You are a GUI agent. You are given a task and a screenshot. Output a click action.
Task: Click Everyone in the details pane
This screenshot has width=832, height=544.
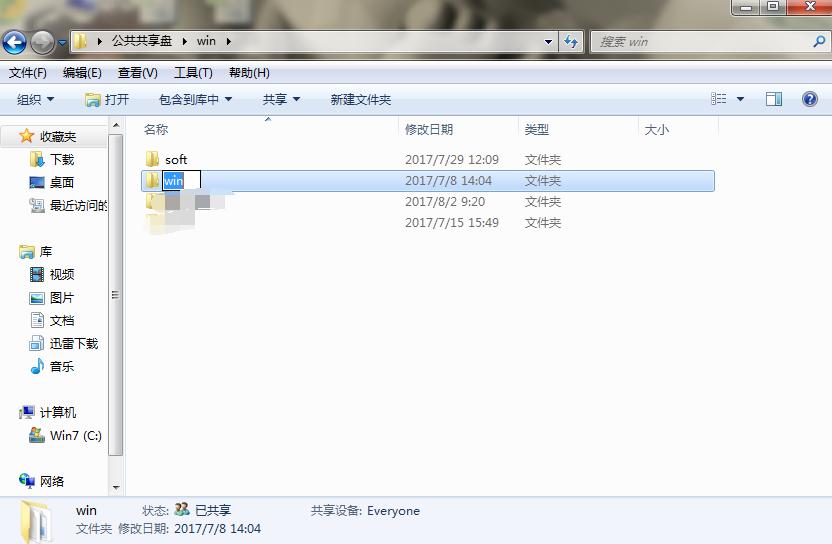click(393, 511)
